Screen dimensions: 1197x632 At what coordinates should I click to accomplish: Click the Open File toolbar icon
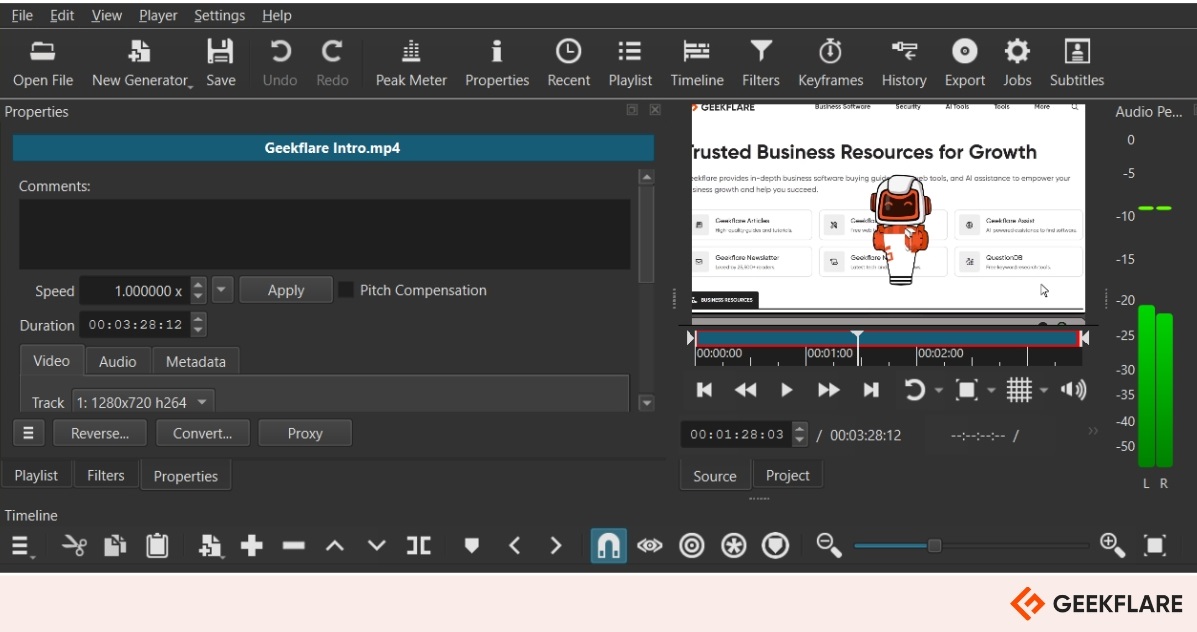tap(43, 63)
